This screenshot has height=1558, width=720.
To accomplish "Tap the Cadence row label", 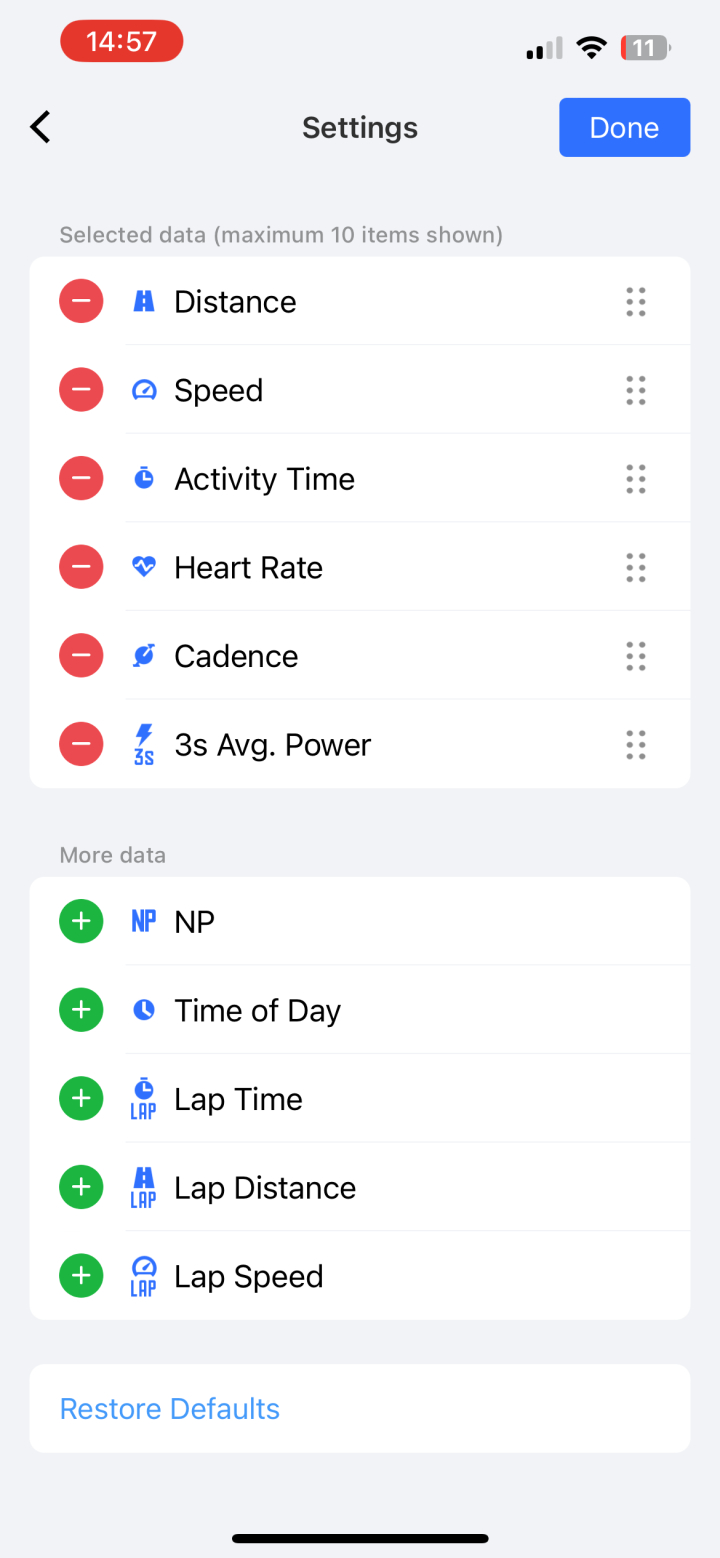I will pyautogui.click(x=236, y=656).
